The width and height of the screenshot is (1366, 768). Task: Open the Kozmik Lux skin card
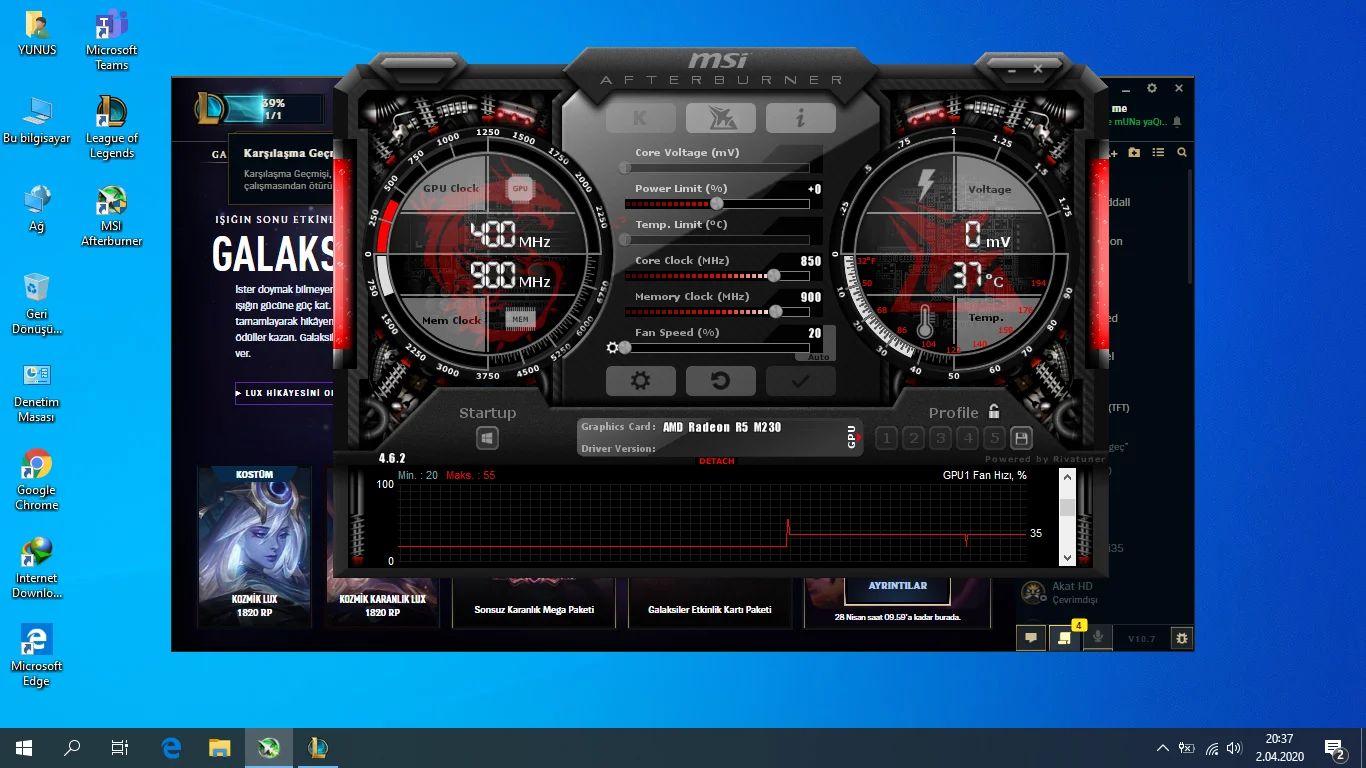[x=253, y=547]
